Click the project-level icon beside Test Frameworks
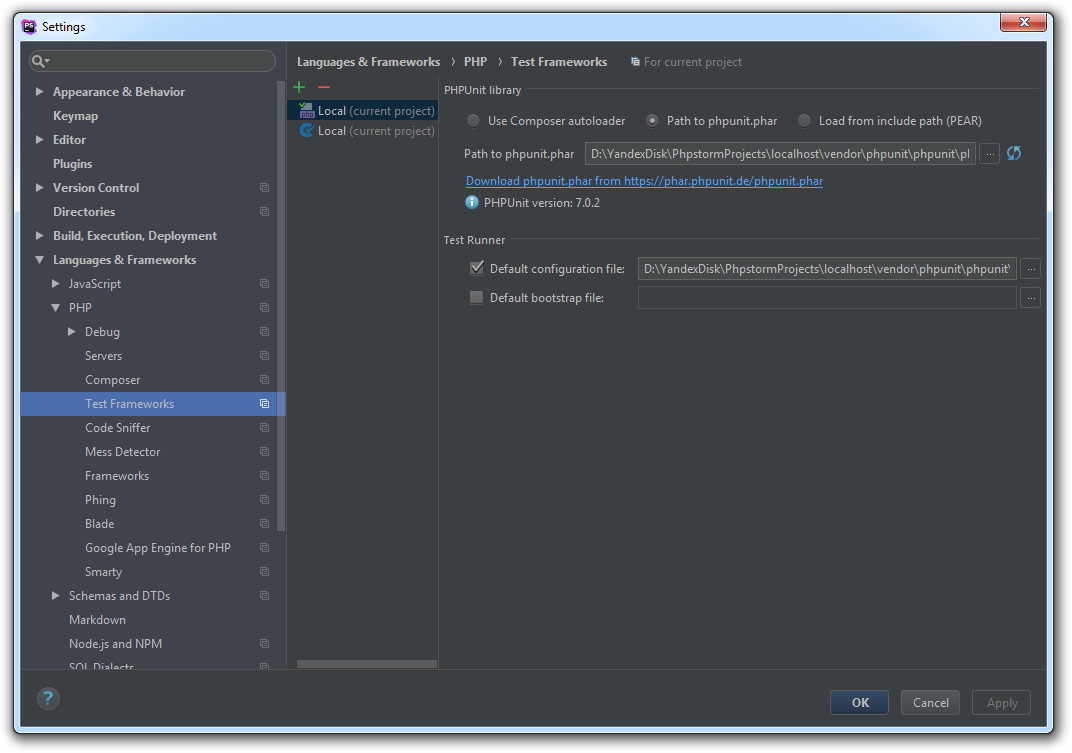Image resolution: width=1072 pixels, height=753 pixels. pos(264,404)
